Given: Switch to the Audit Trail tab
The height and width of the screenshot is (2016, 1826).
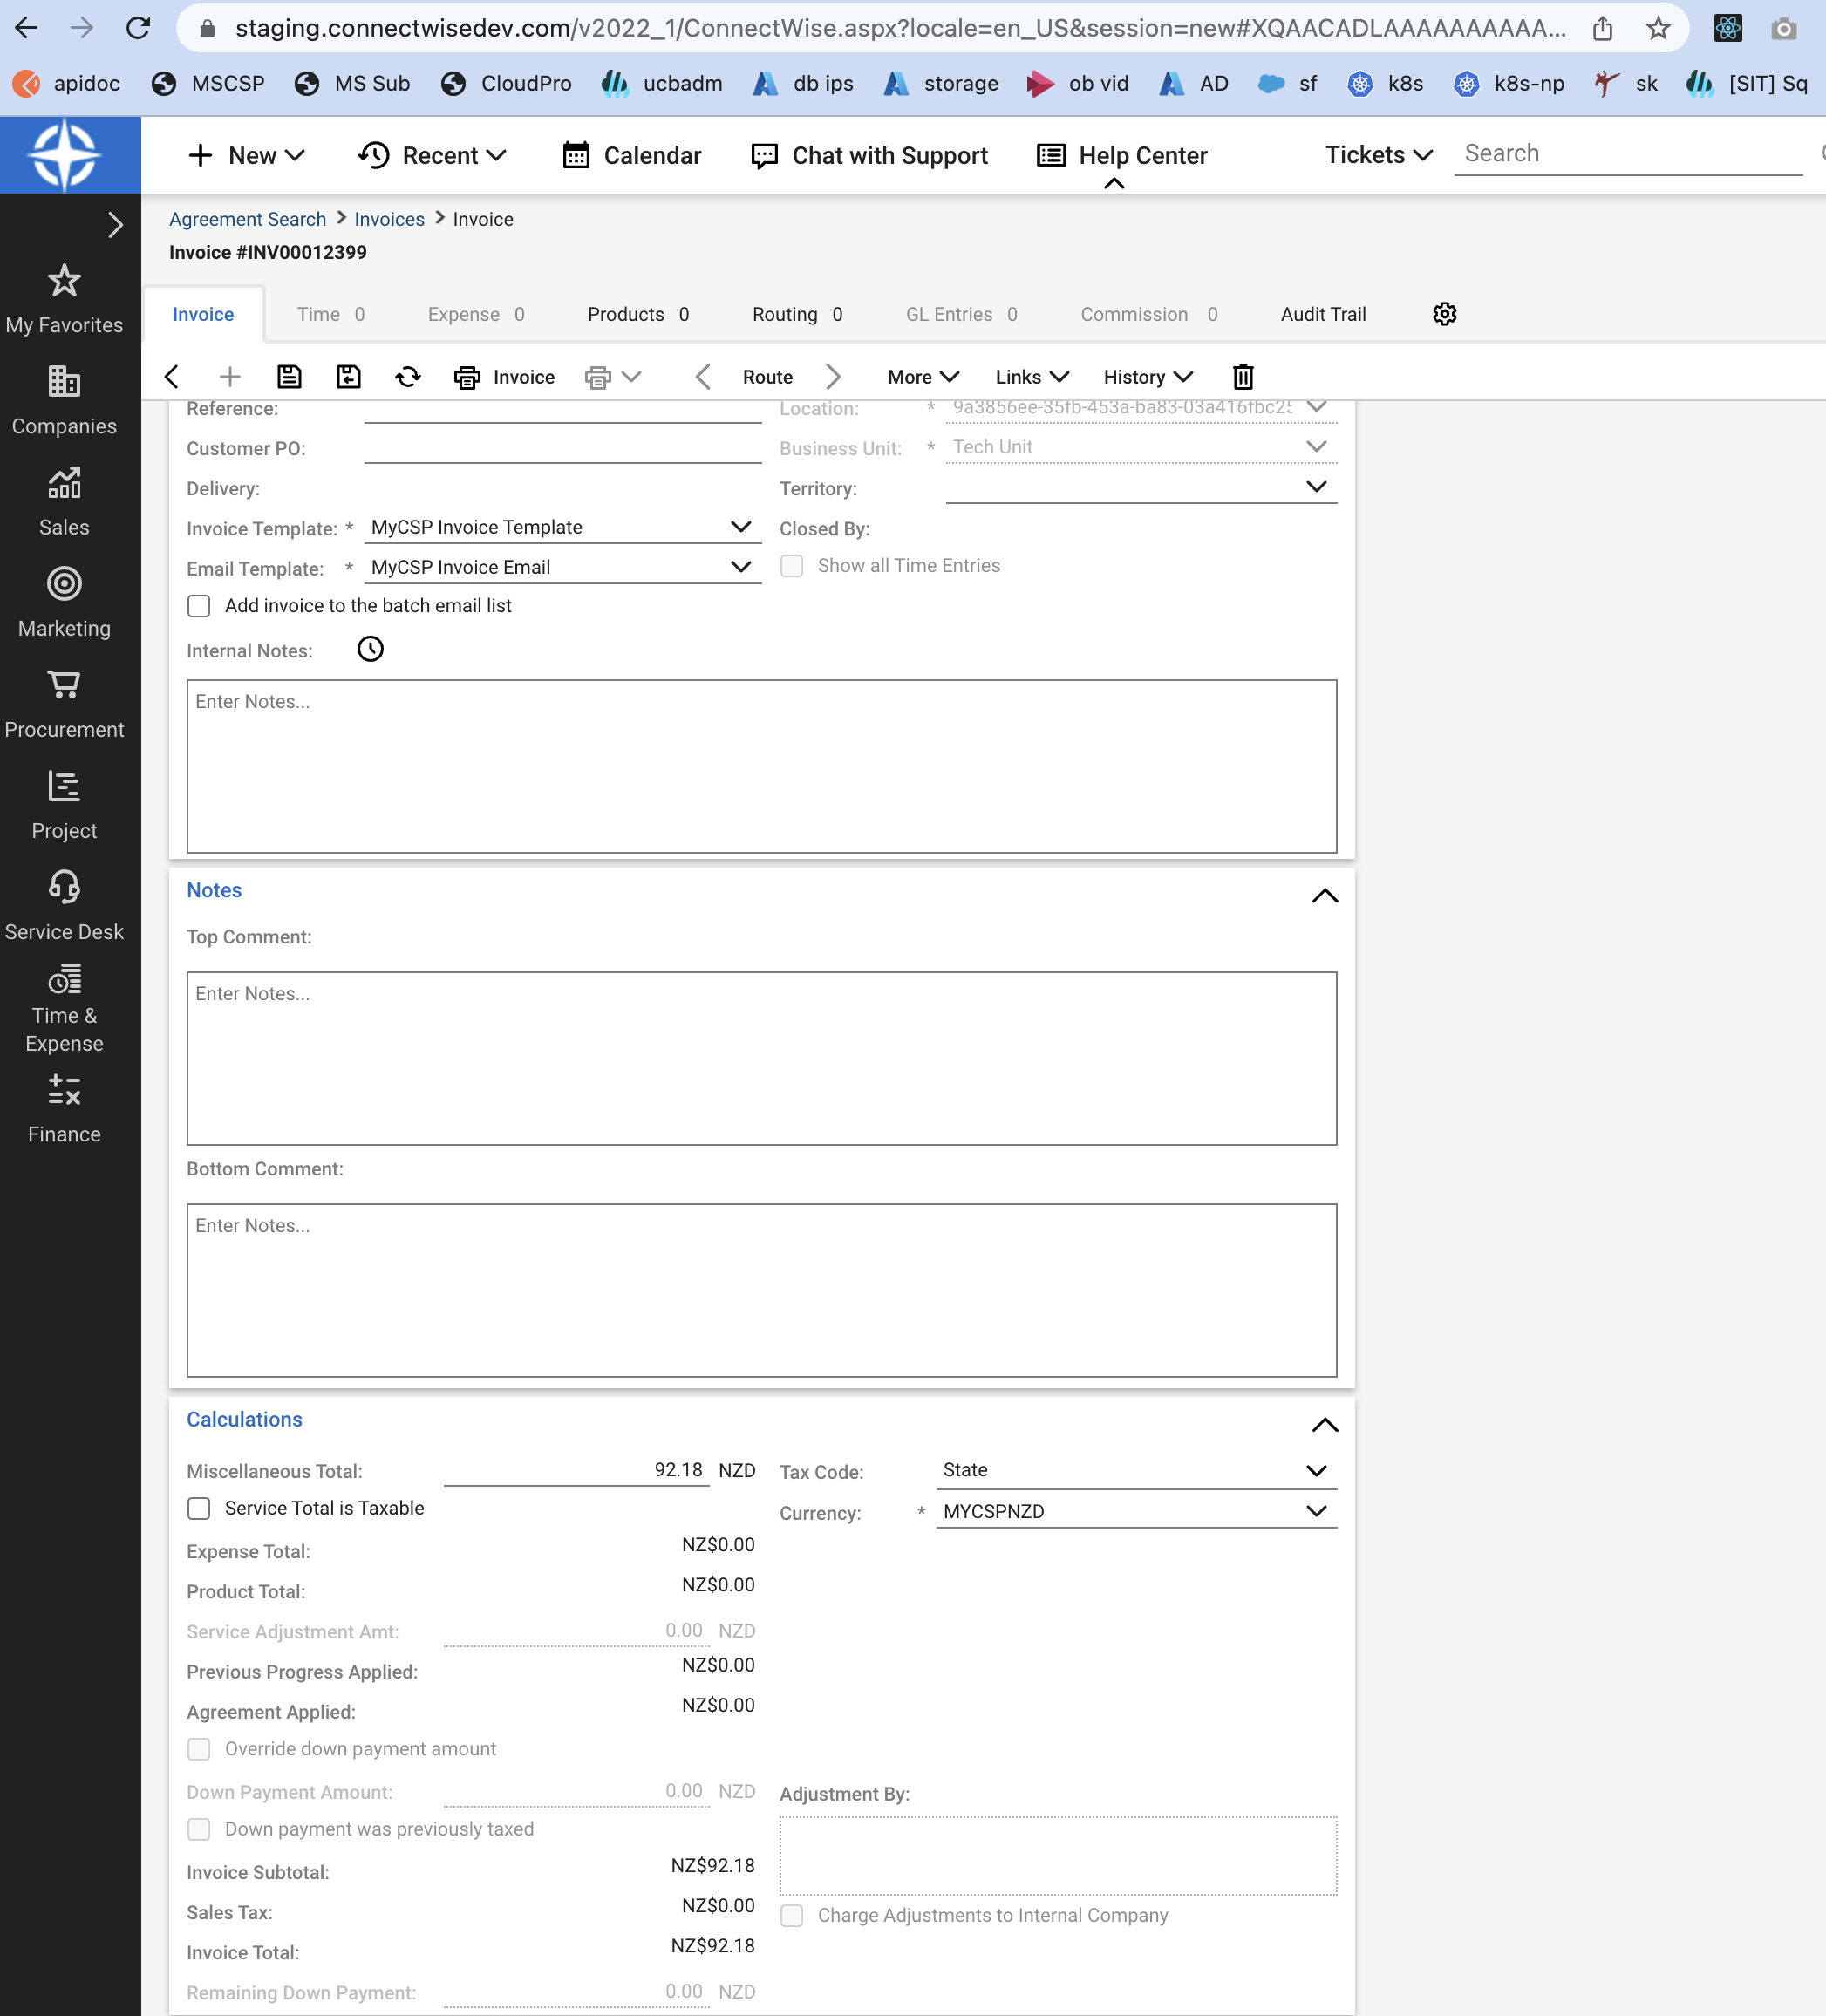Looking at the screenshot, I should coord(1322,314).
